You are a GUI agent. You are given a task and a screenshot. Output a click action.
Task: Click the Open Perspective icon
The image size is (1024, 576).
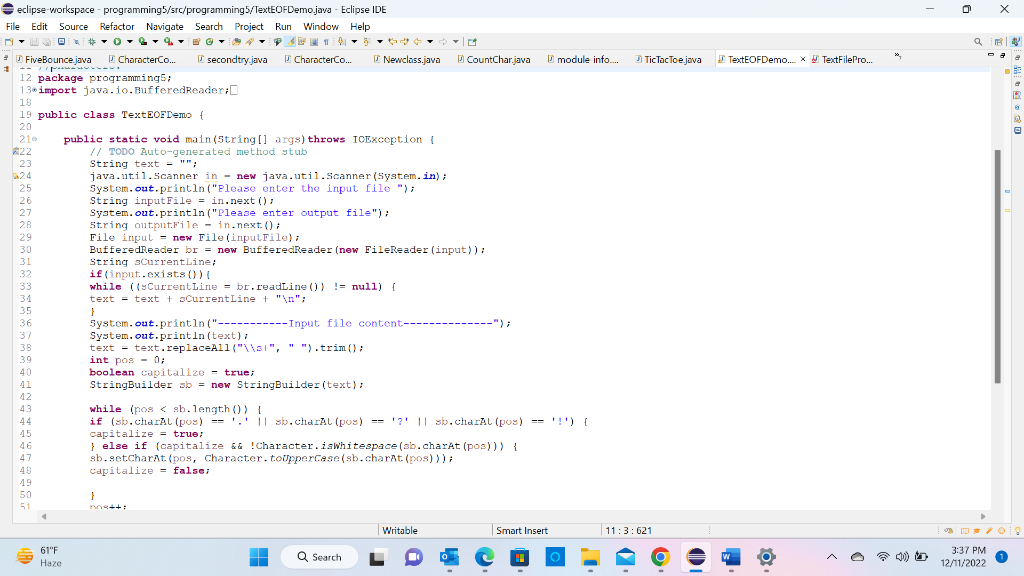999,42
